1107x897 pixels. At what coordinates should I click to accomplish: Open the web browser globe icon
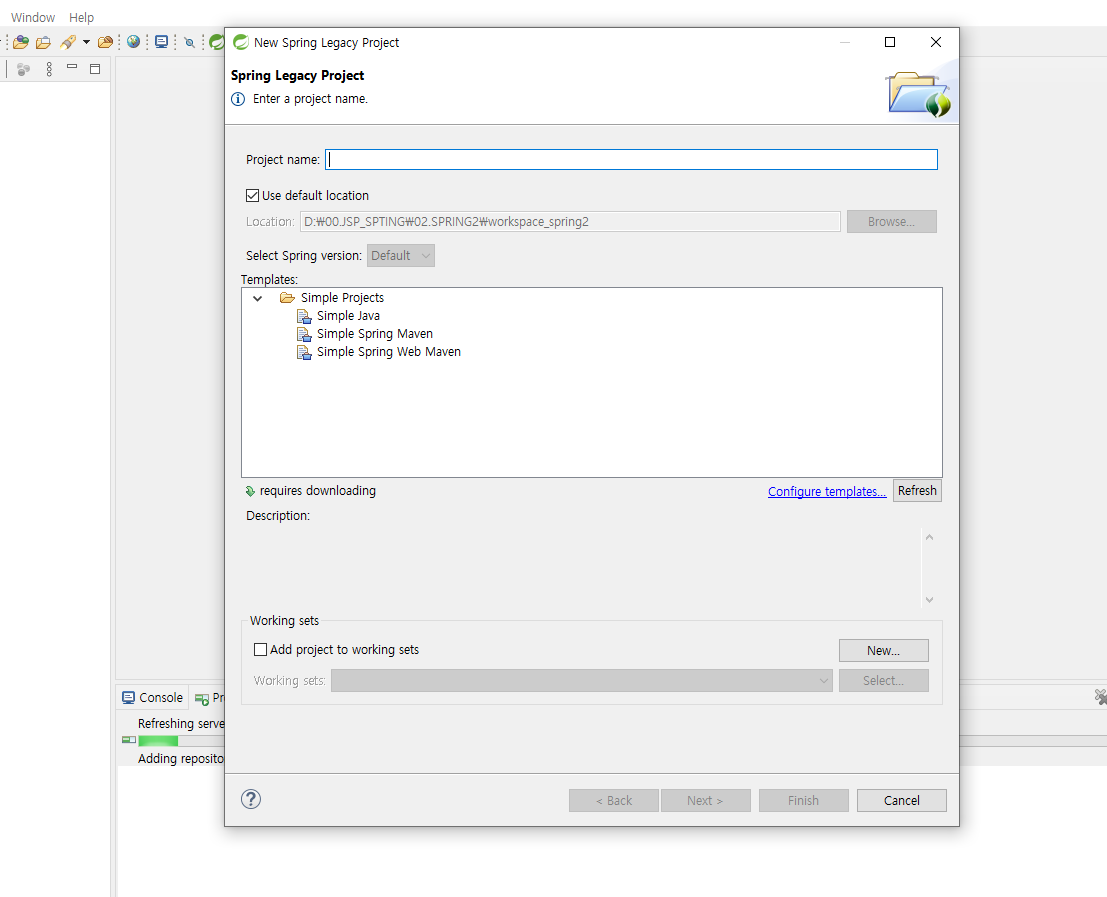click(133, 42)
